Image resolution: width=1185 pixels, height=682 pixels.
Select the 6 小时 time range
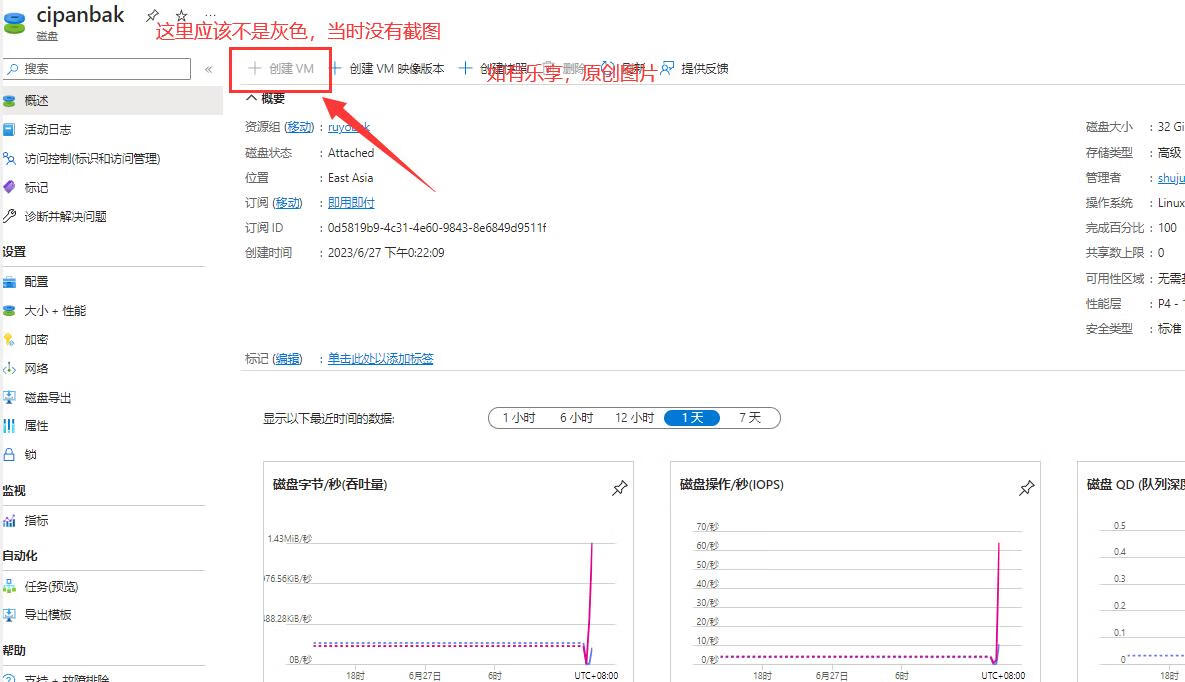coord(577,417)
